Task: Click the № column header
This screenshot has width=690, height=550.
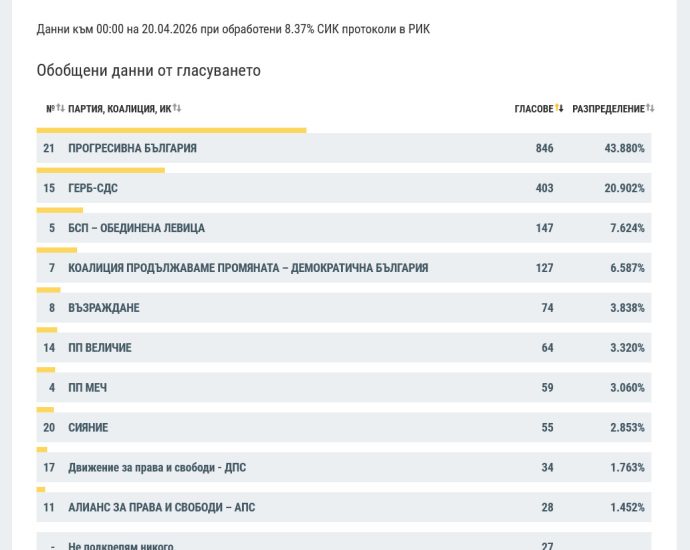Action: 51,109
